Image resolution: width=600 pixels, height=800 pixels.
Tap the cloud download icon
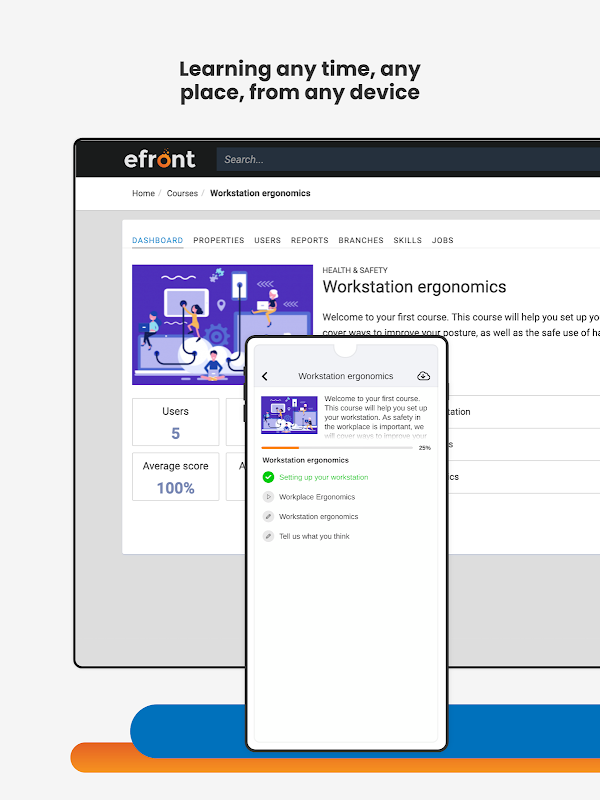click(423, 376)
